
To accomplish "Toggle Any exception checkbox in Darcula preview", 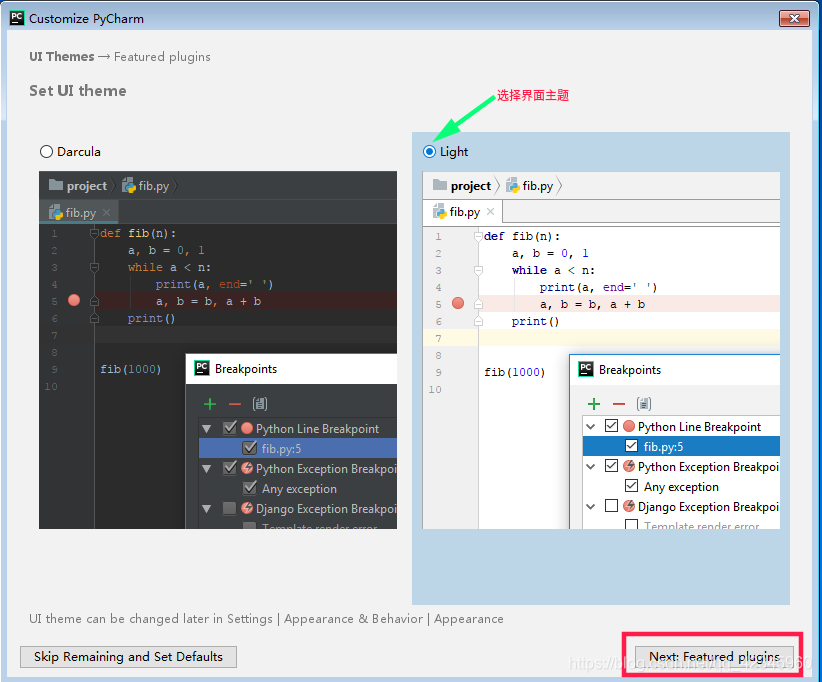I will click(250, 488).
